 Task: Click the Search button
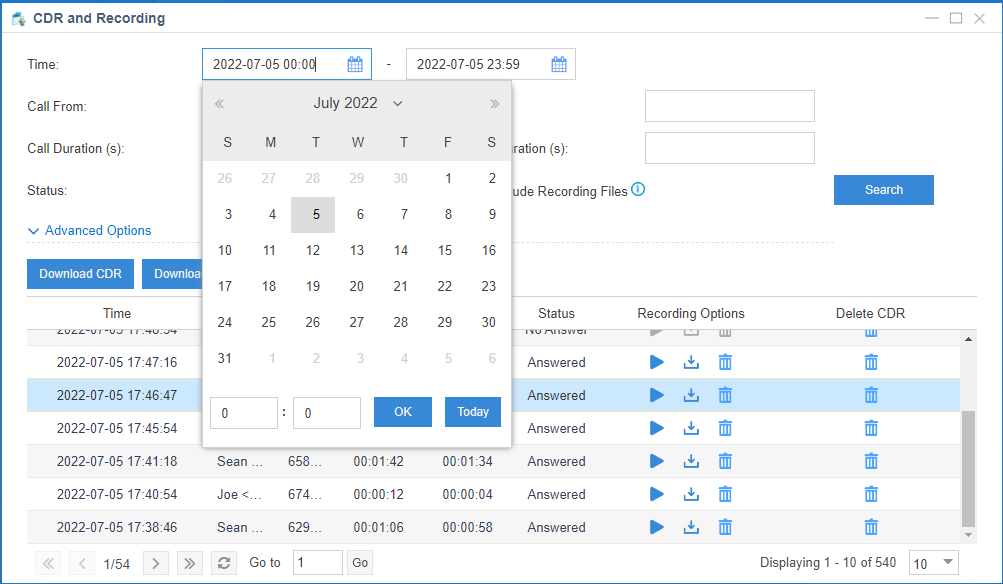click(x=883, y=189)
